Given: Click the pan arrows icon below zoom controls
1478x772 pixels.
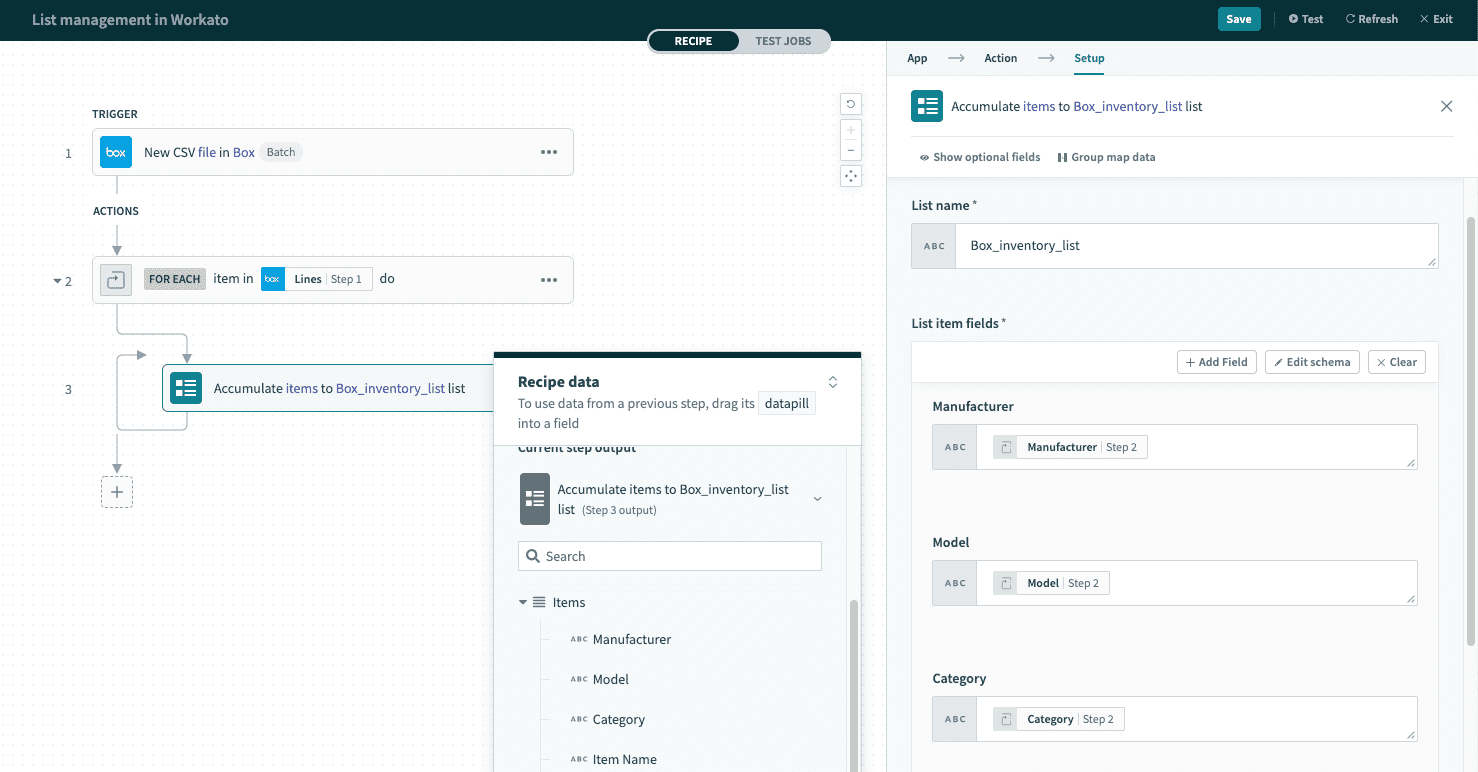Looking at the screenshot, I should pos(850,175).
